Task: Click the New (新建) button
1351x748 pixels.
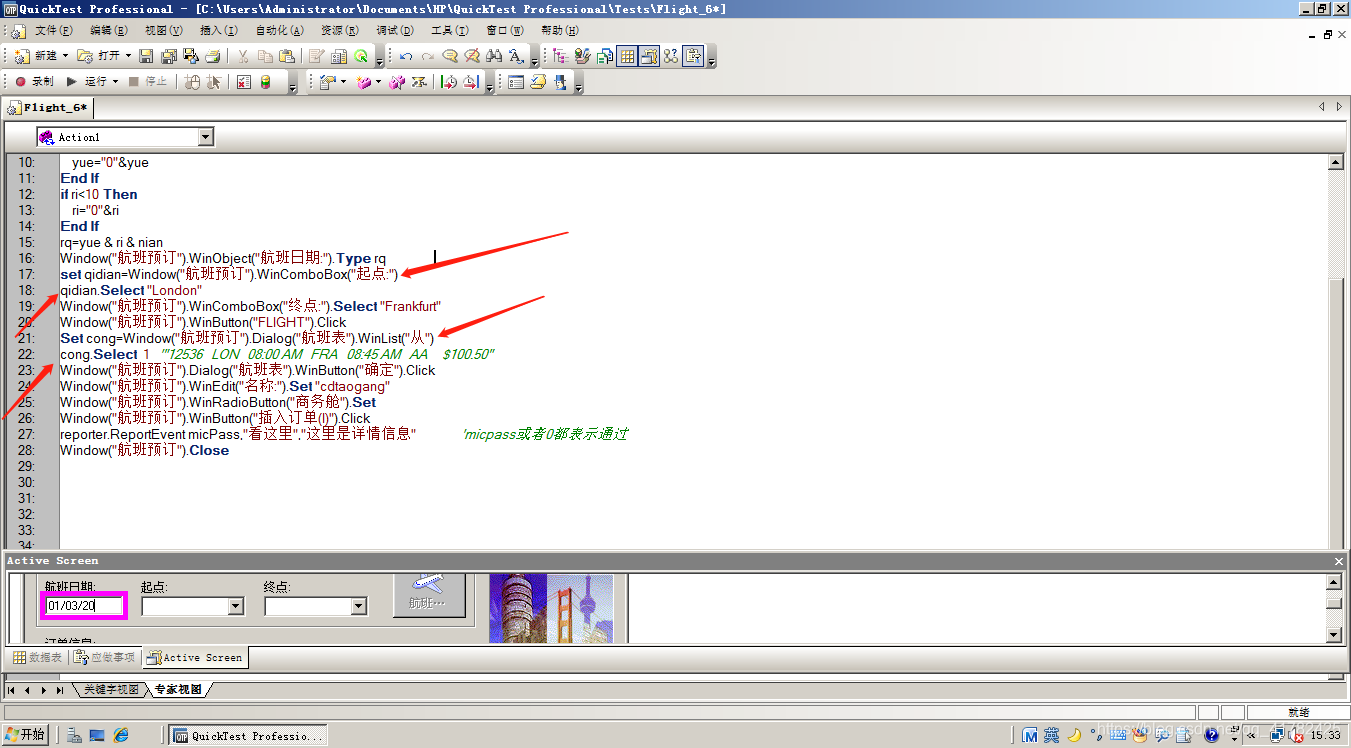Action: pos(36,56)
